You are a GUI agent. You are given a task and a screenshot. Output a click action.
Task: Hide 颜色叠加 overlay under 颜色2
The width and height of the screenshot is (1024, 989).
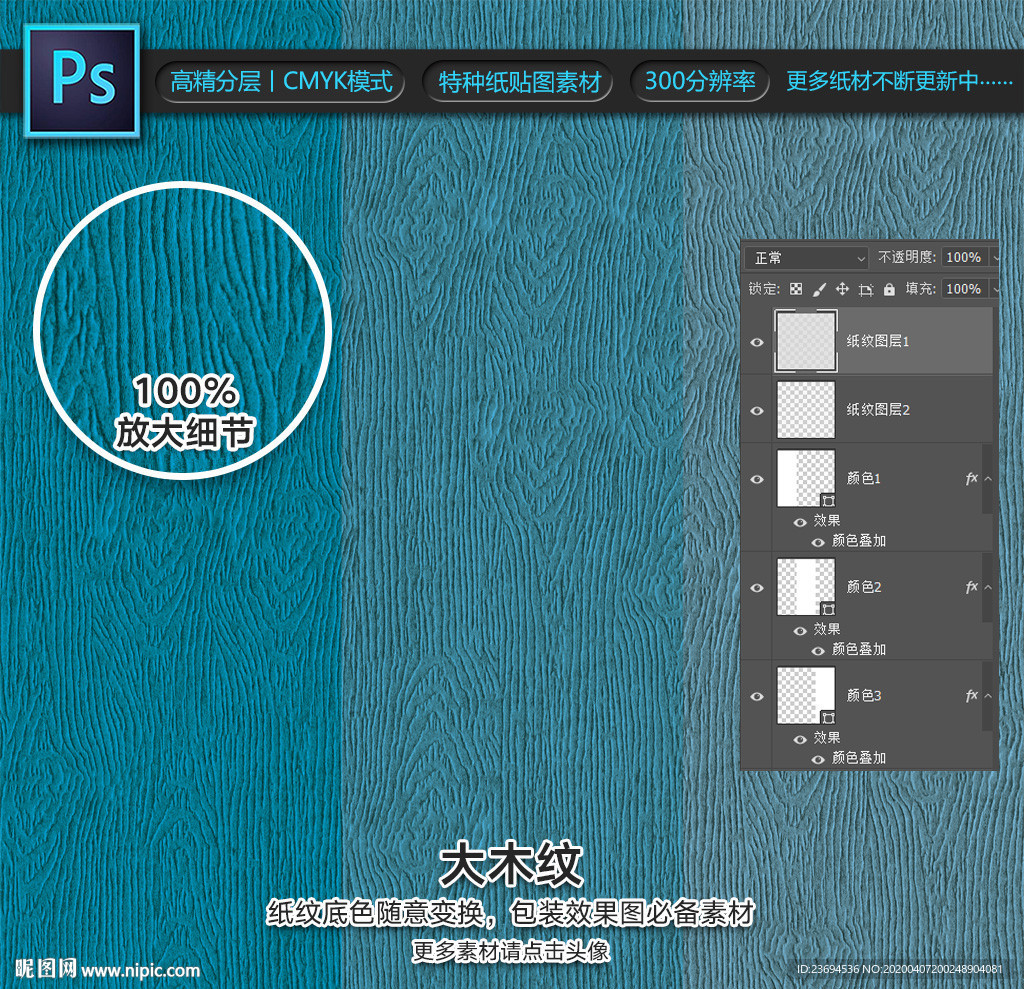pos(818,651)
